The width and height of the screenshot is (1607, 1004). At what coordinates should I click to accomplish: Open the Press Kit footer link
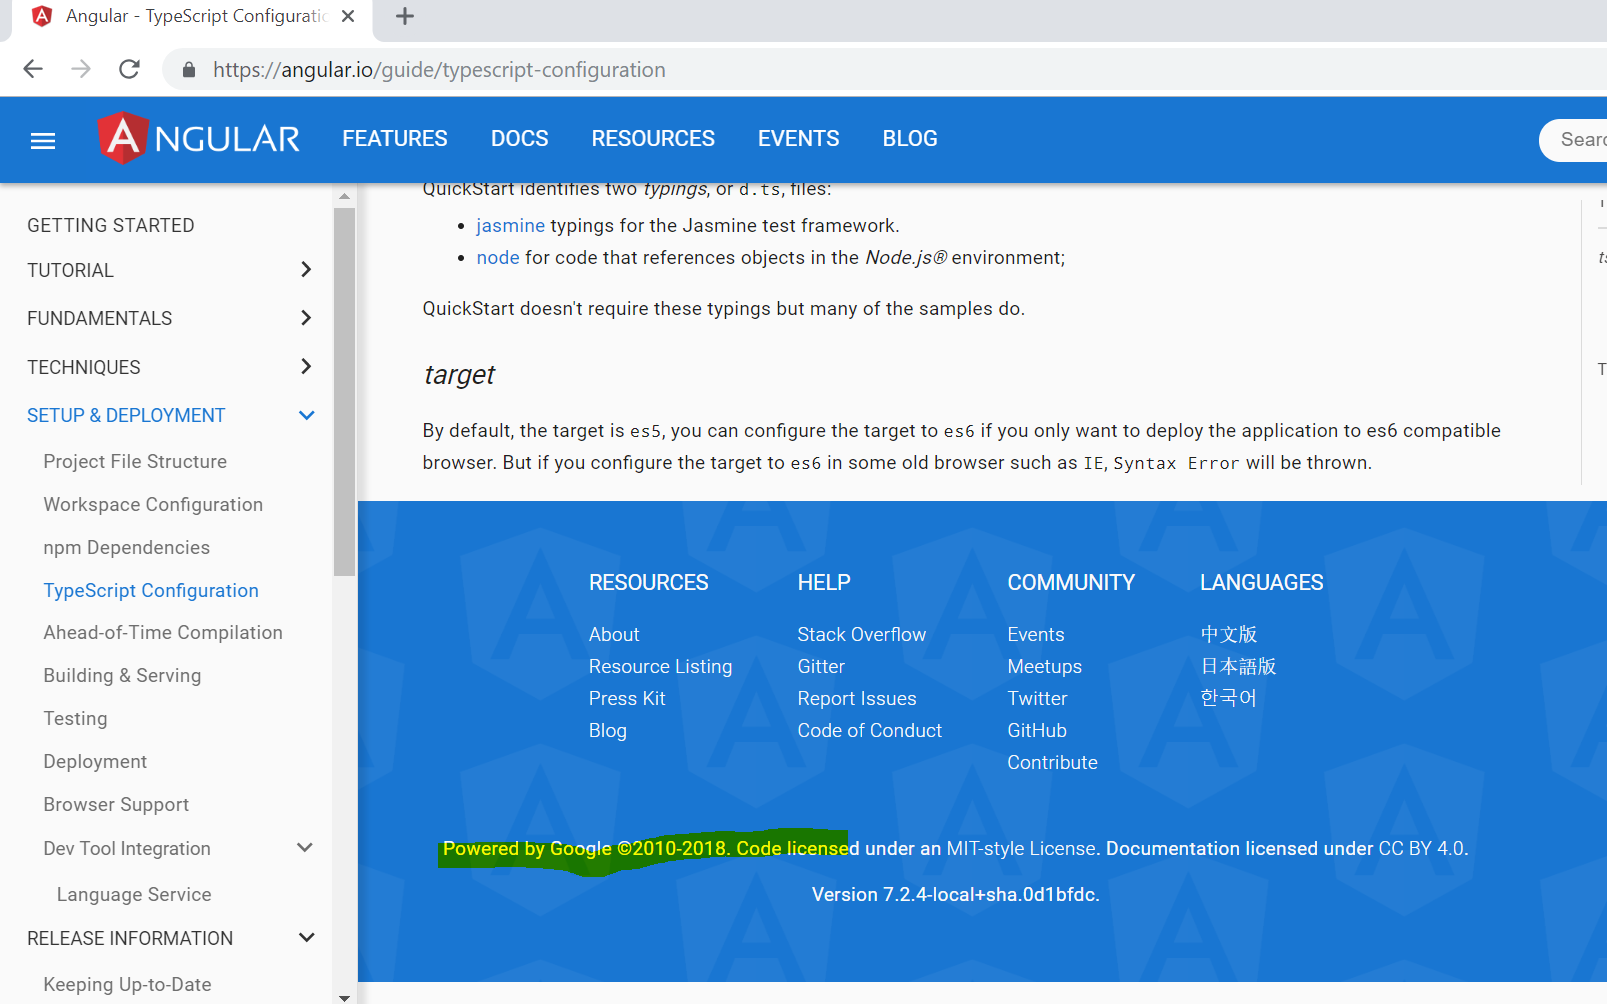pyautogui.click(x=627, y=699)
